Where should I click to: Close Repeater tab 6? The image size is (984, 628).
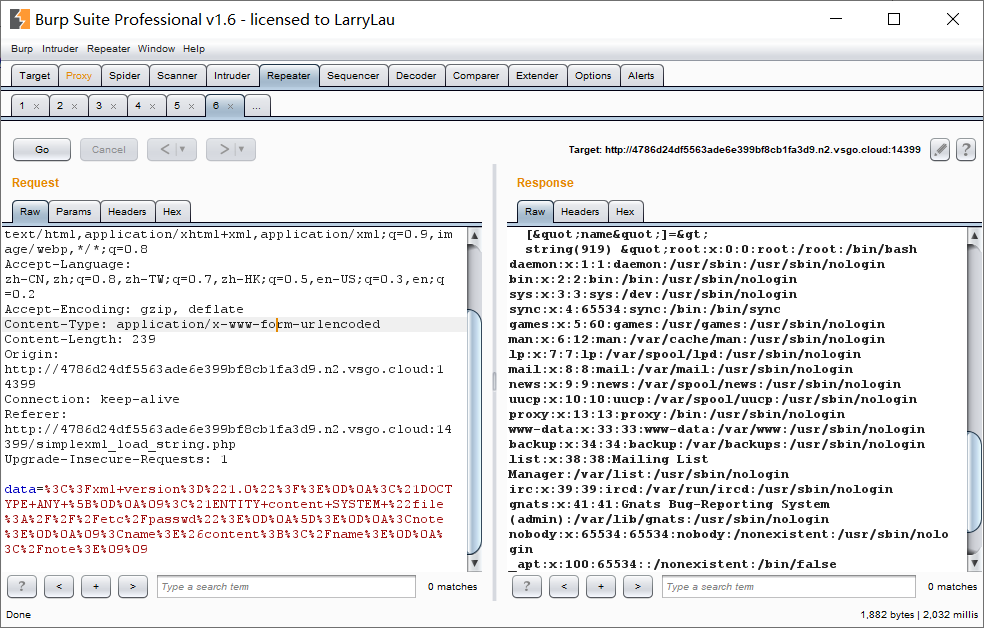(230, 106)
